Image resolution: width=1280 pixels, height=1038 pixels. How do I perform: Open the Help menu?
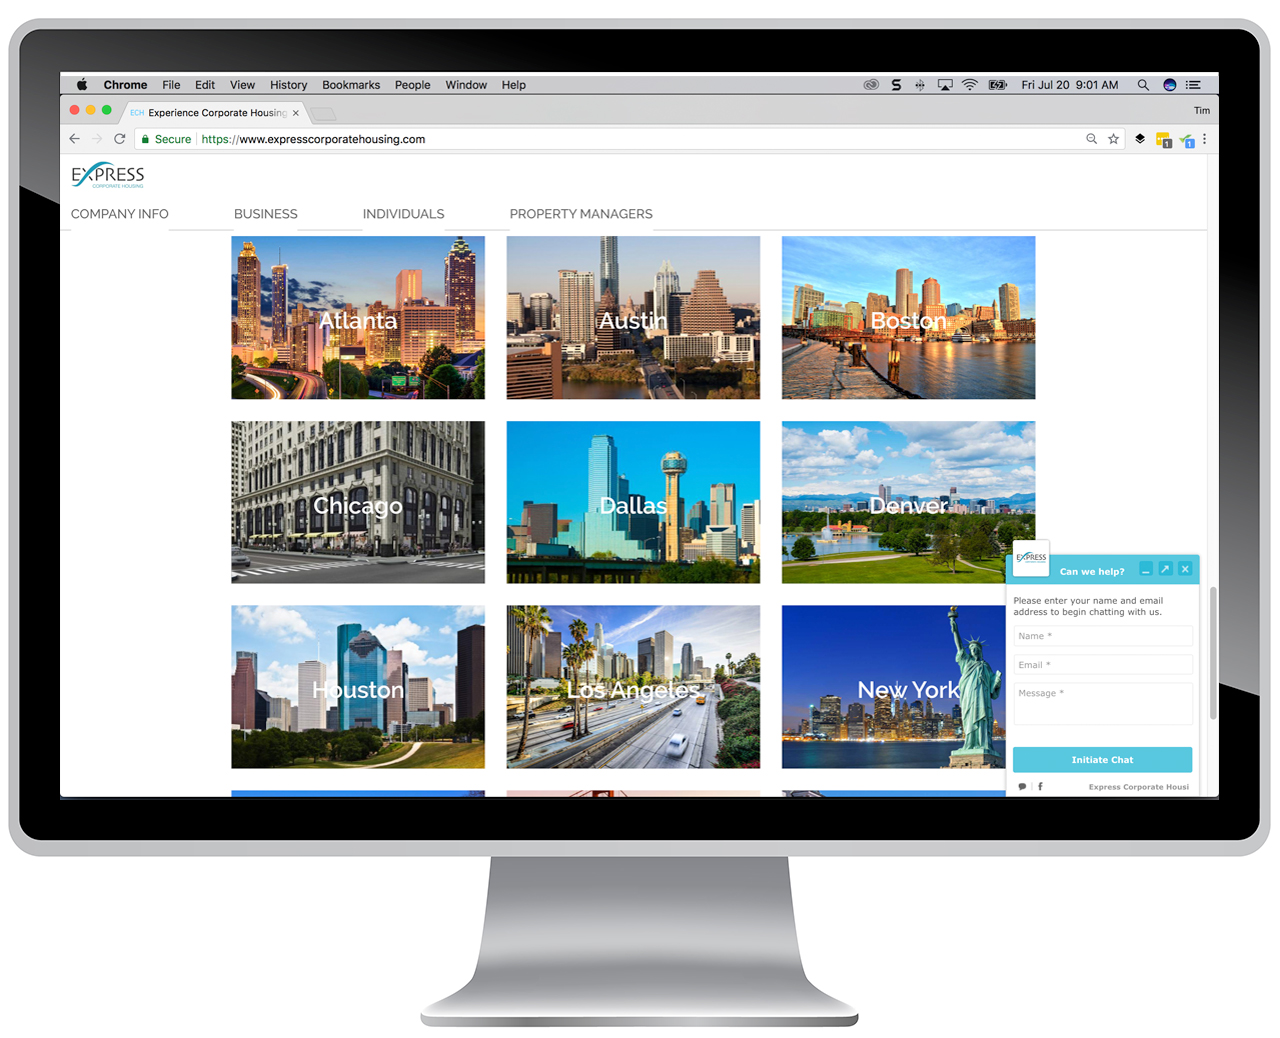[x=514, y=85]
